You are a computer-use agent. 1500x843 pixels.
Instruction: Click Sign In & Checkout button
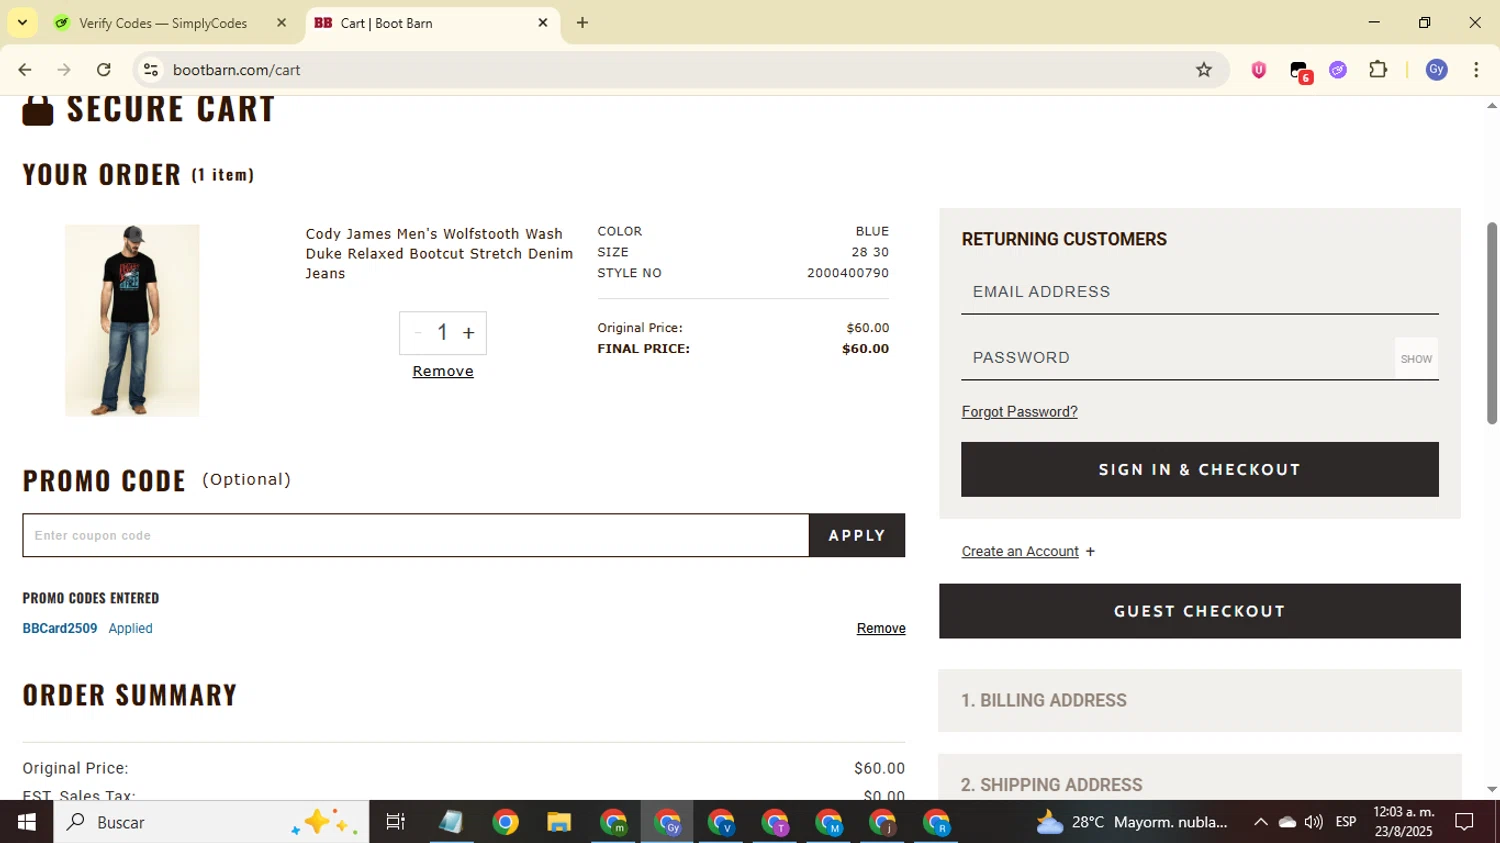click(1200, 469)
